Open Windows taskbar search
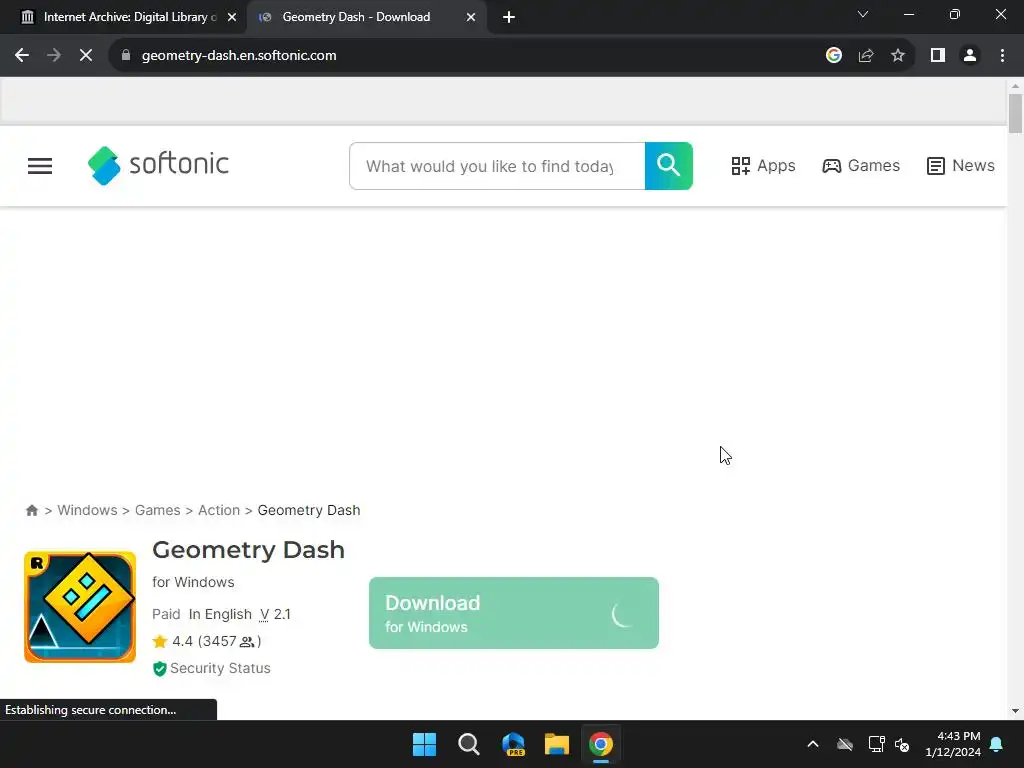 (468, 744)
